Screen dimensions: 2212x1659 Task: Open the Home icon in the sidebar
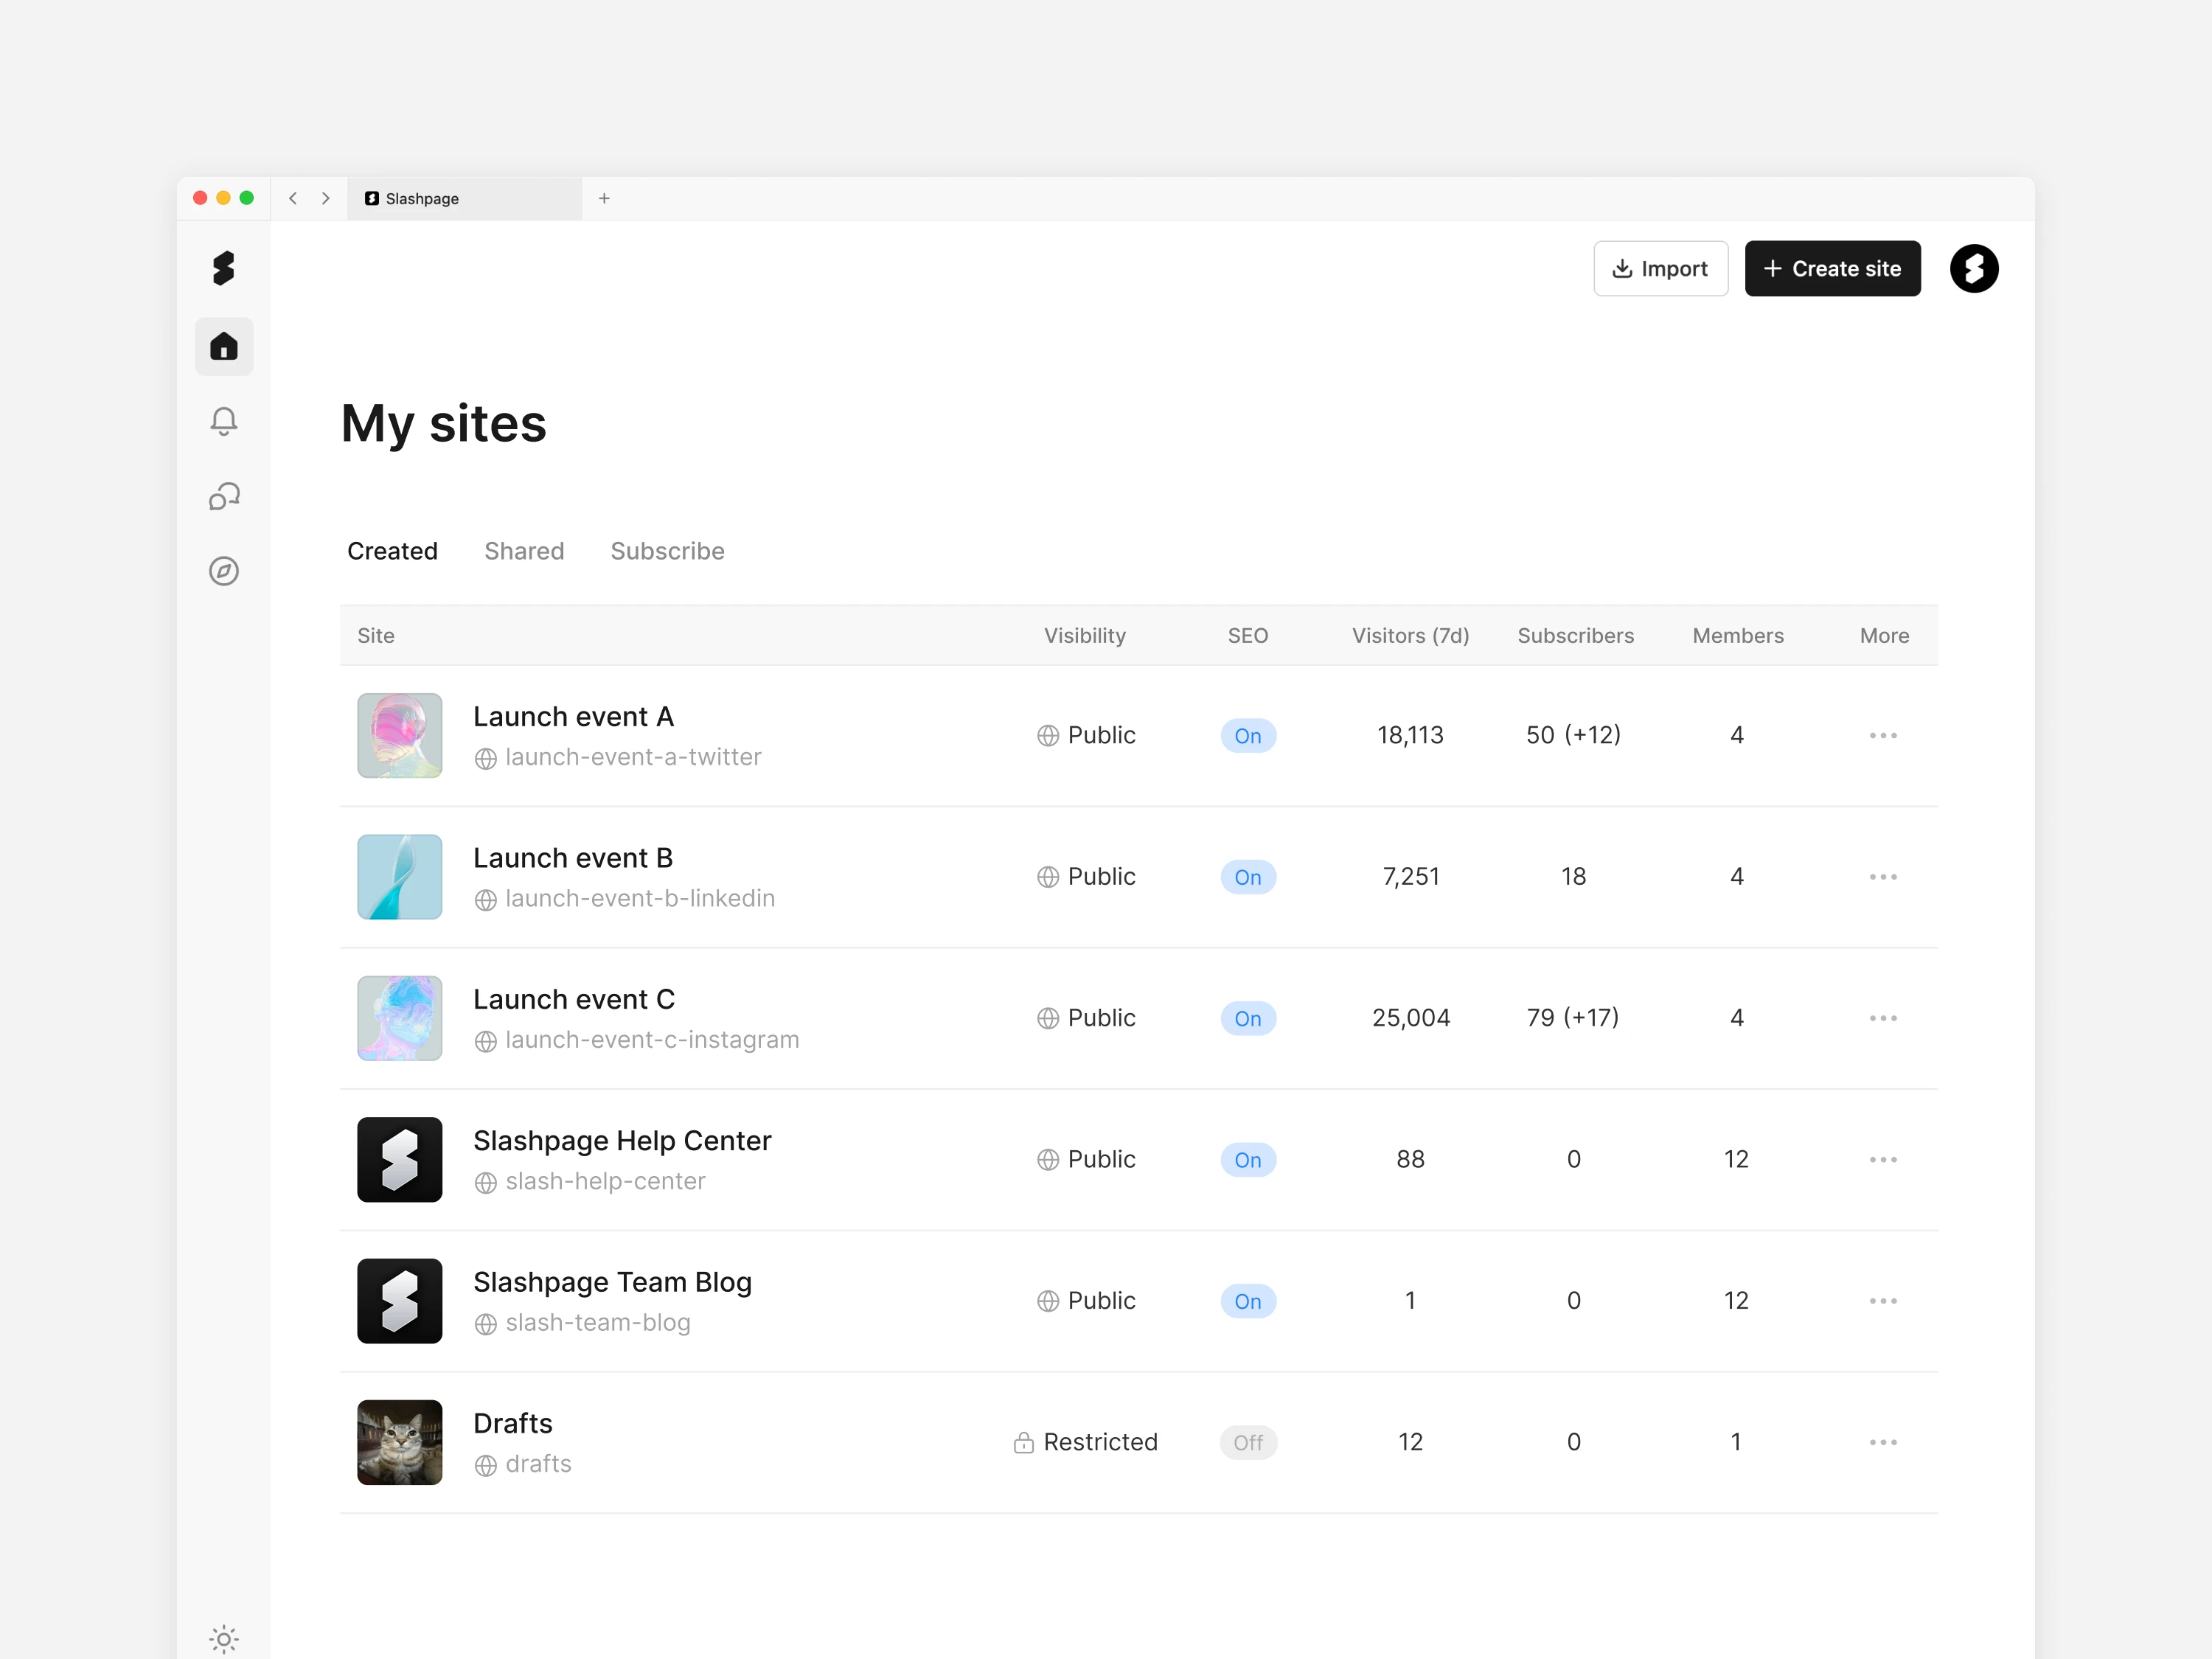[x=224, y=346]
